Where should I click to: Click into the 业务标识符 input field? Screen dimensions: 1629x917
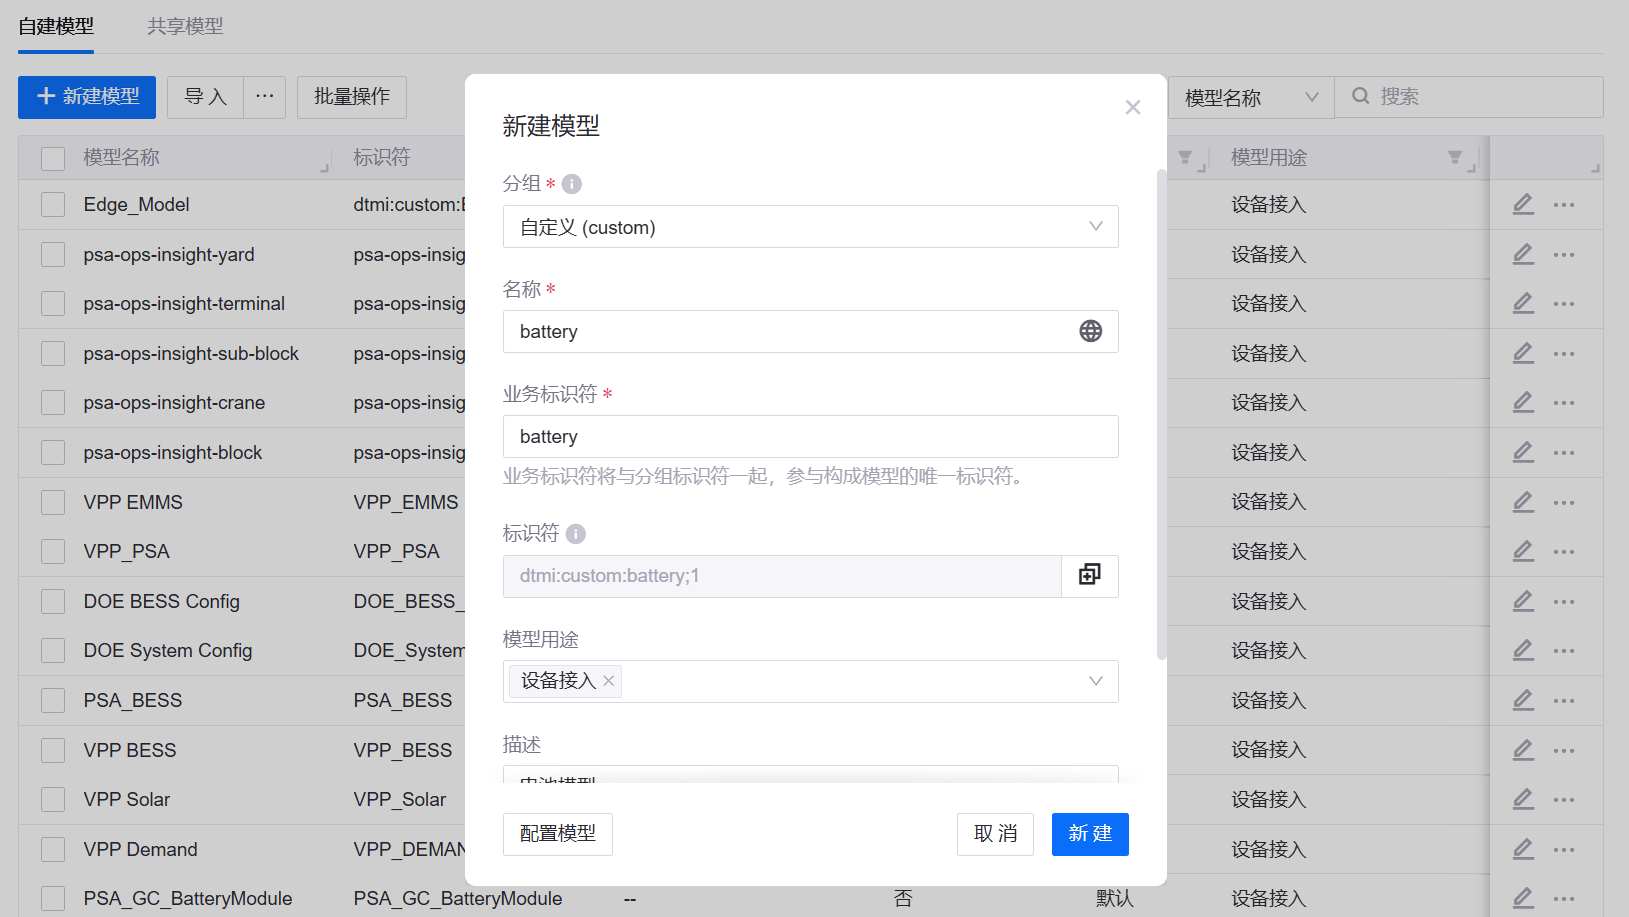(810, 437)
